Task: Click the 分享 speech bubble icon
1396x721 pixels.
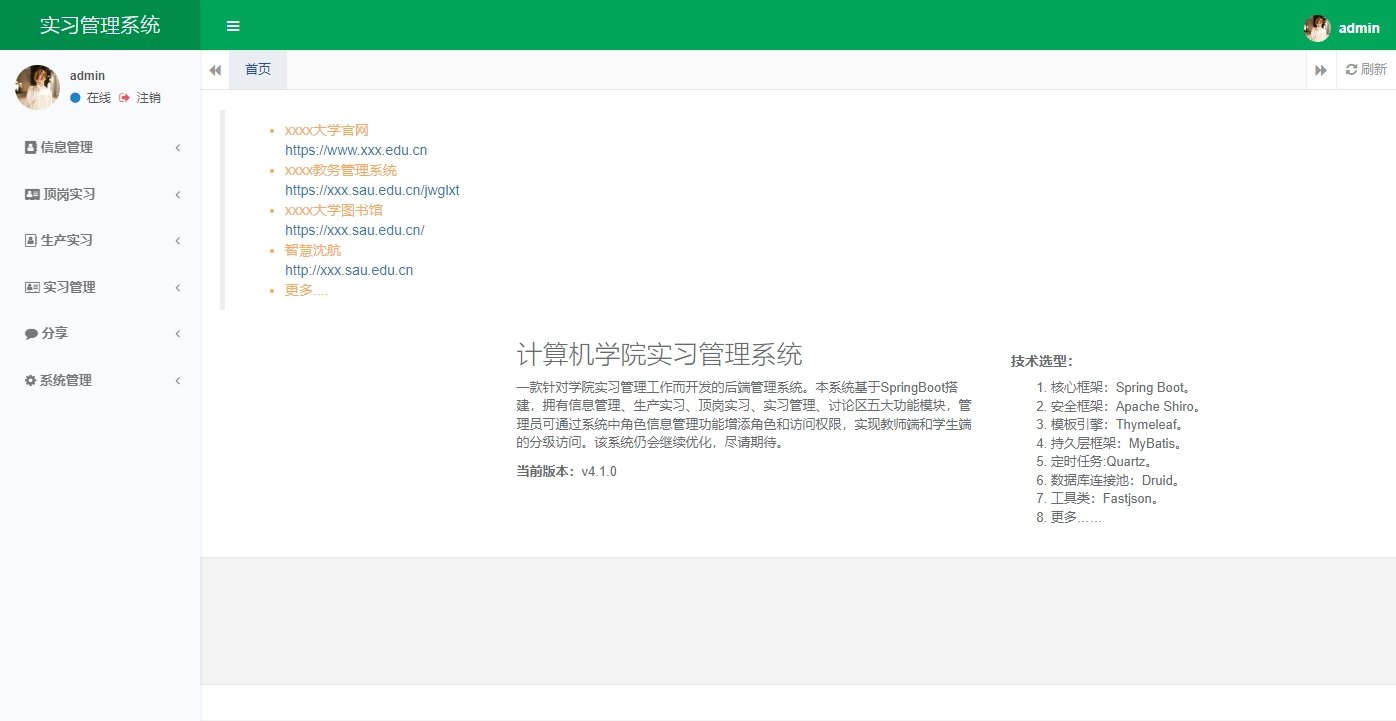Action: (31, 334)
